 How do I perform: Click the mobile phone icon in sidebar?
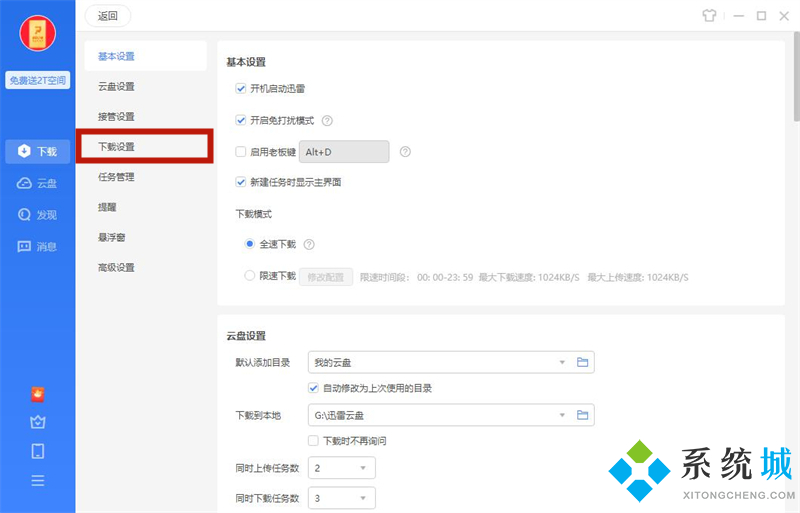(x=38, y=451)
